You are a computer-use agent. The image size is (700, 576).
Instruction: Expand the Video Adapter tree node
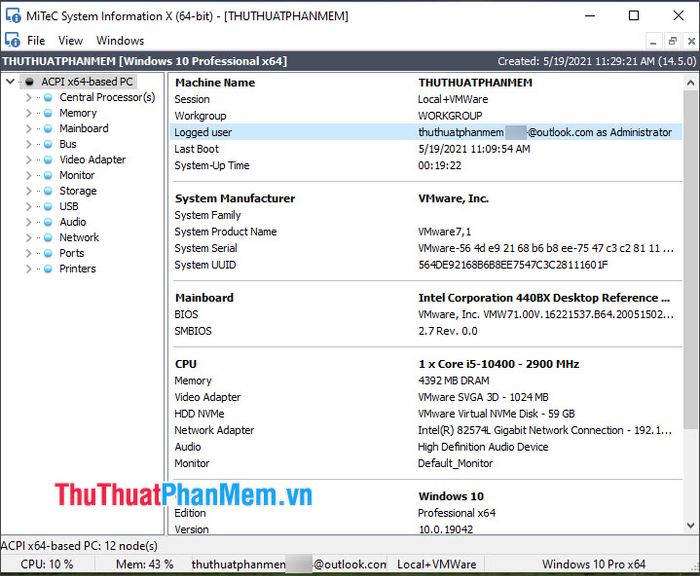(29, 160)
